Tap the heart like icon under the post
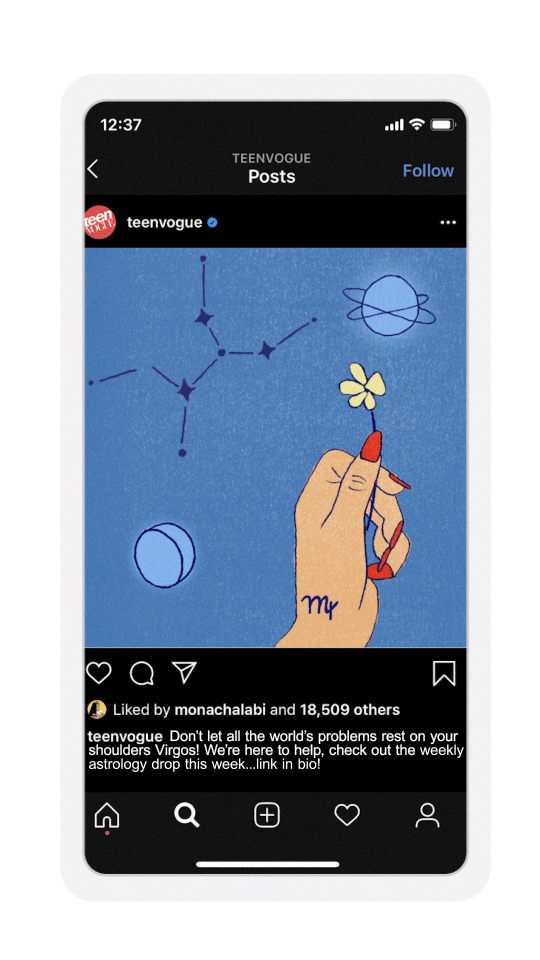Image resolution: width=540 pixels, height=960 pixels. pos(99,673)
